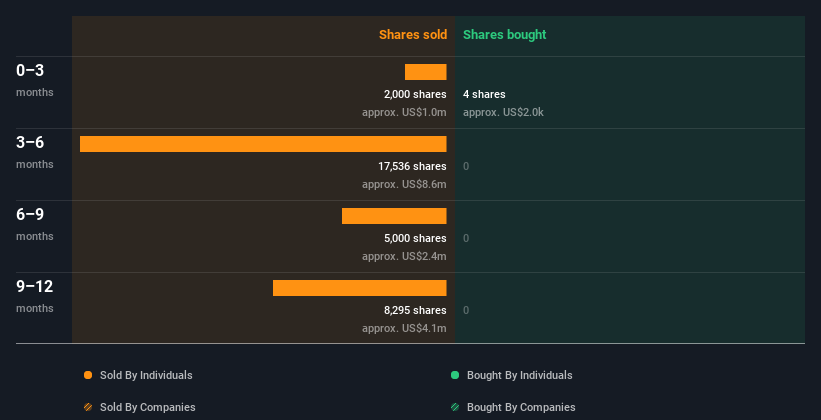This screenshot has width=821, height=420.
Task: Select the 3–6 months sold bar
Action: coord(263,144)
